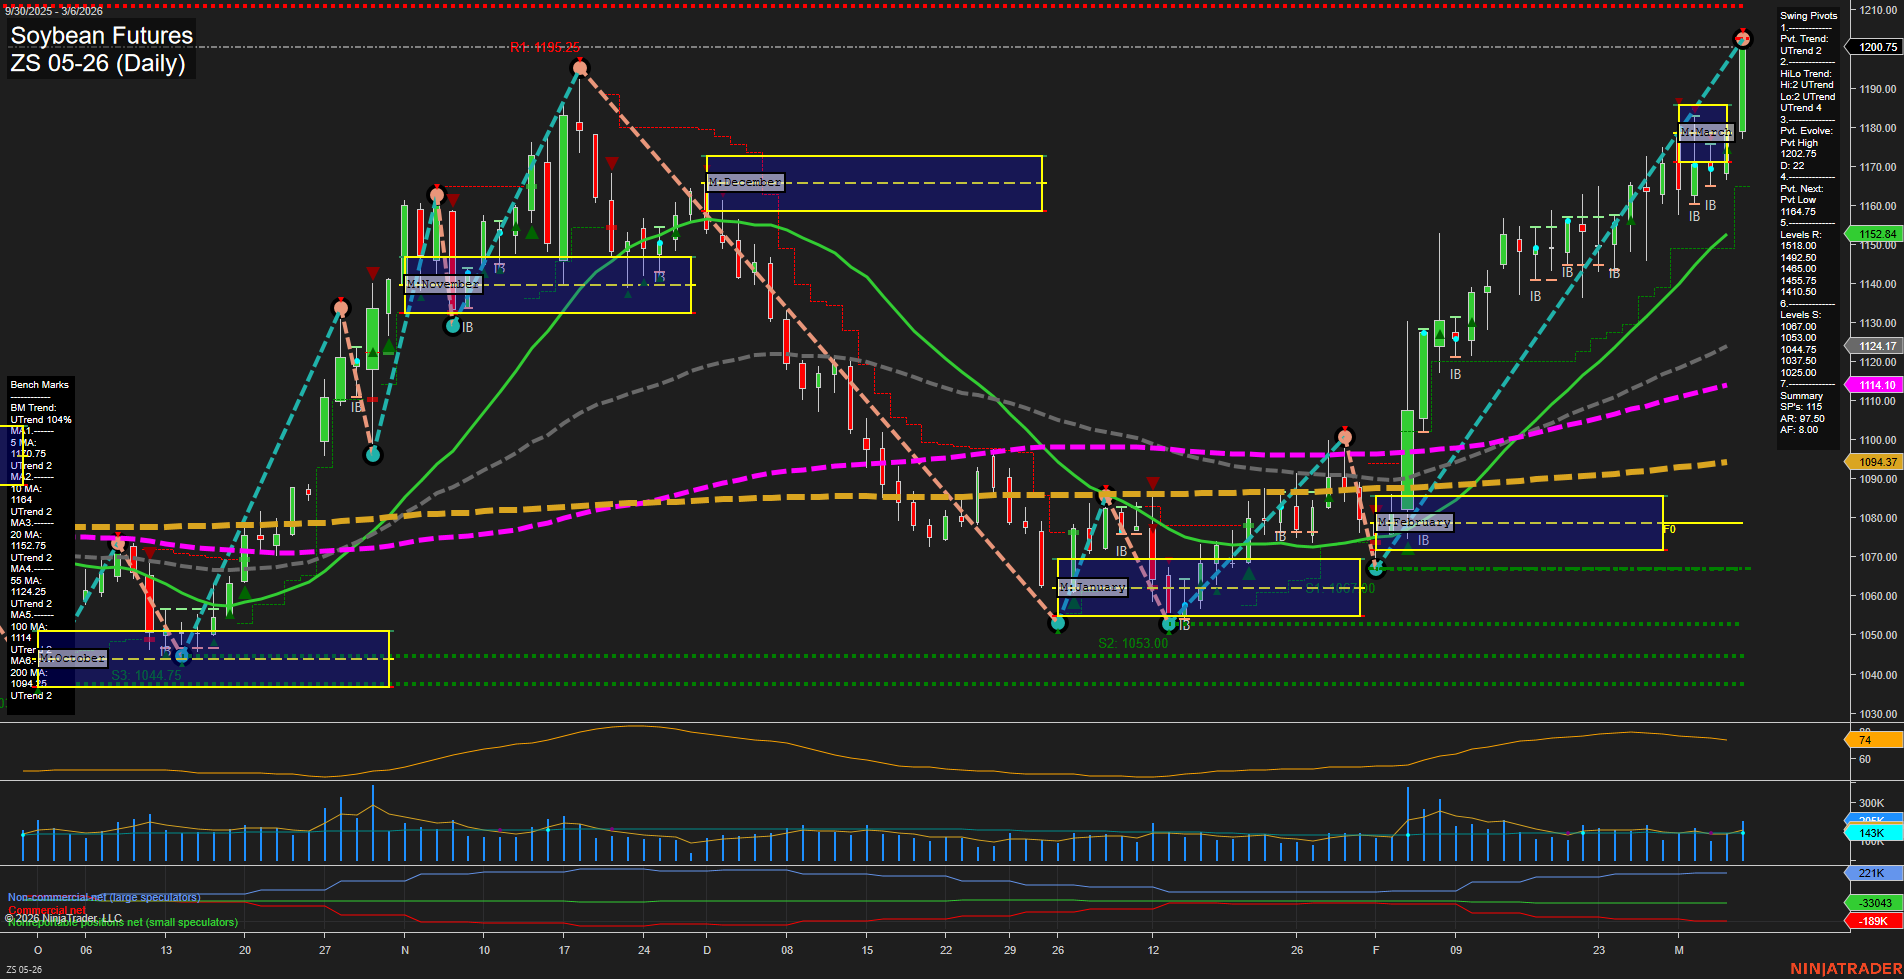Click the swing pivot dot below R1 1195.25
This screenshot has width=1904, height=979.
[580, 68]
